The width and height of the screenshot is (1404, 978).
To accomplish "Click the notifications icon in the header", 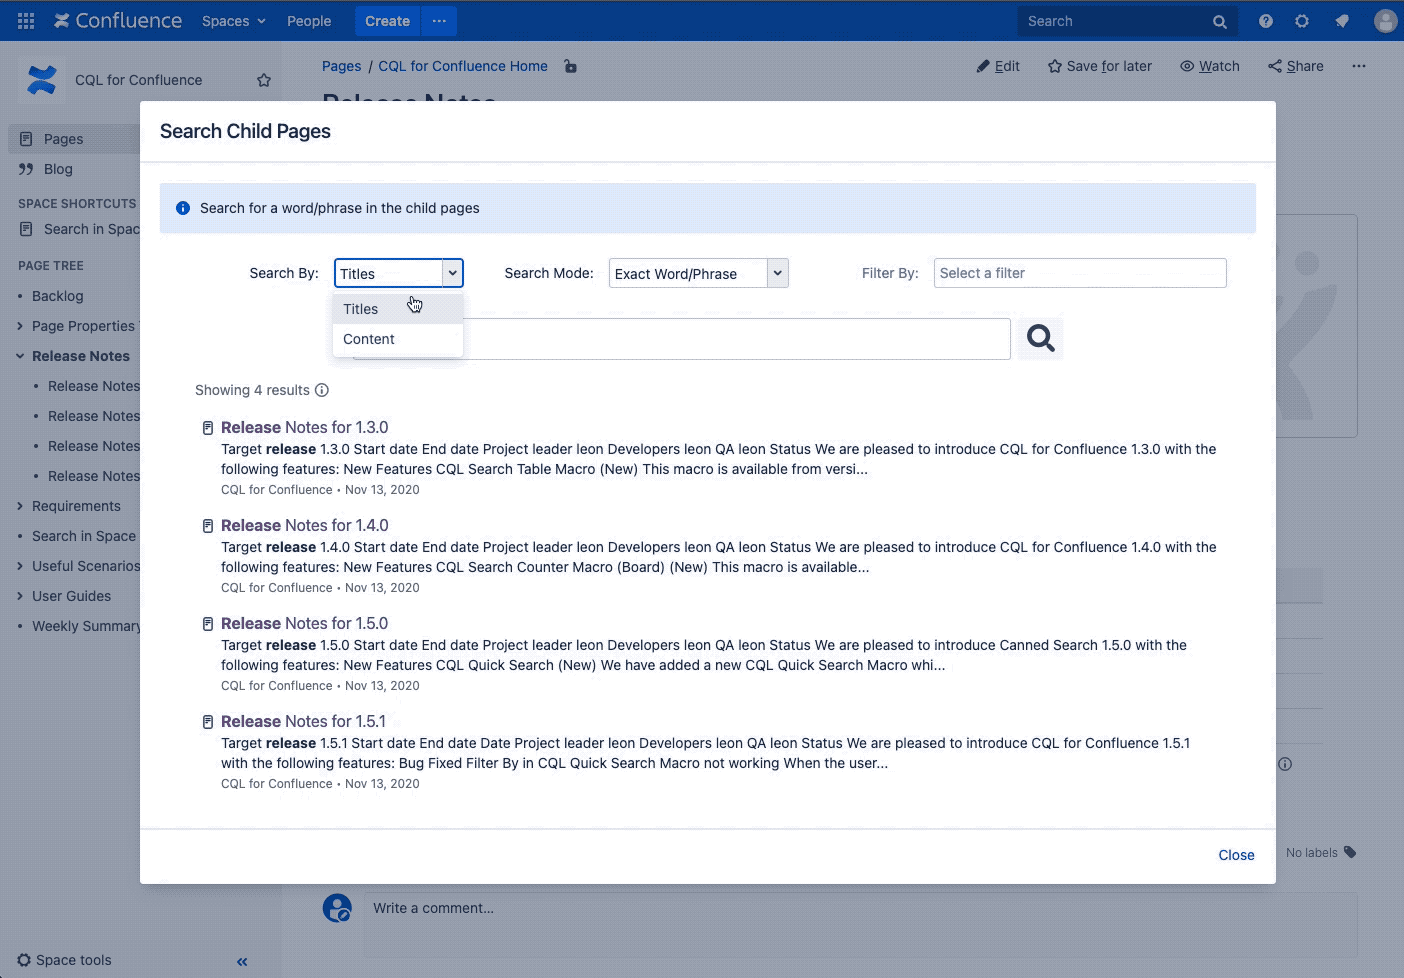I will (x=1342, y=21).
